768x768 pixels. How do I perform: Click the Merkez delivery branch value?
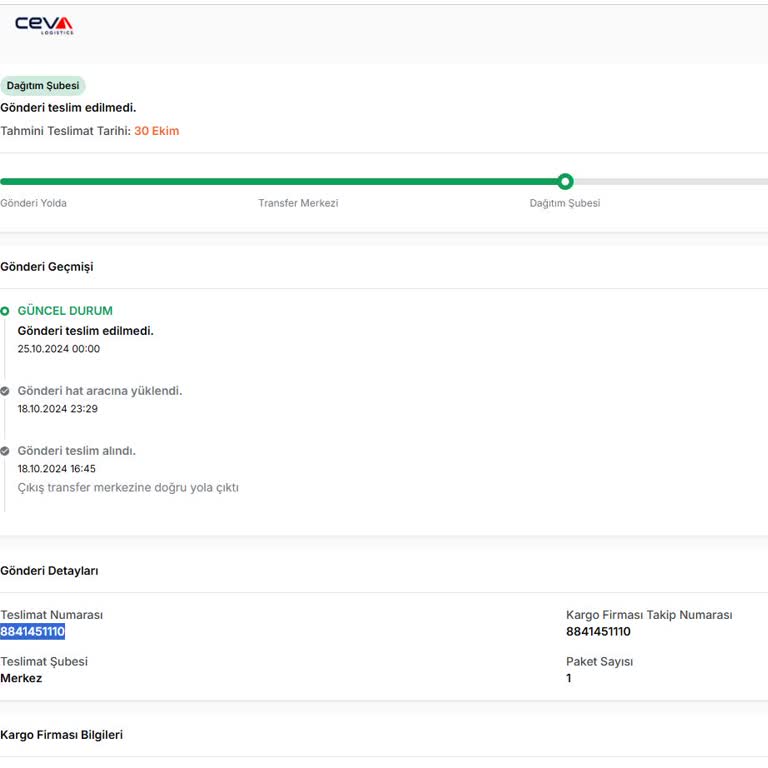[21, 678]
